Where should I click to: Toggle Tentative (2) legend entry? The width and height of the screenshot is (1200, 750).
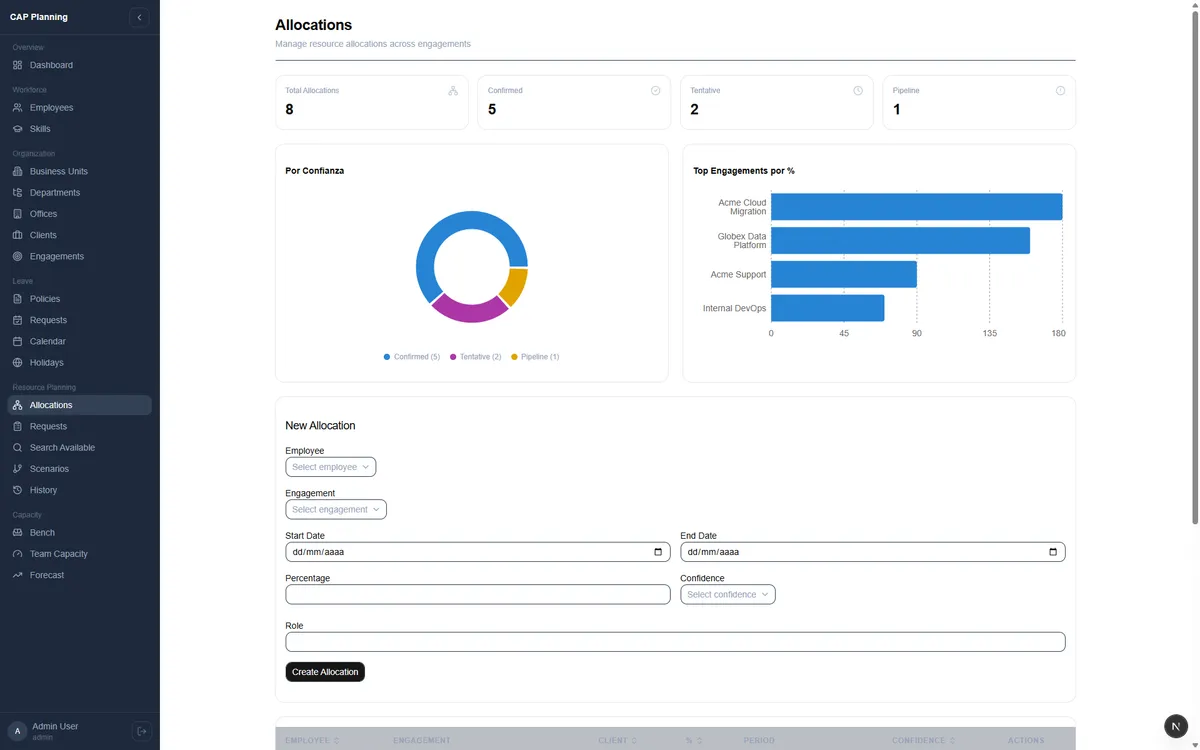[476, 357]
